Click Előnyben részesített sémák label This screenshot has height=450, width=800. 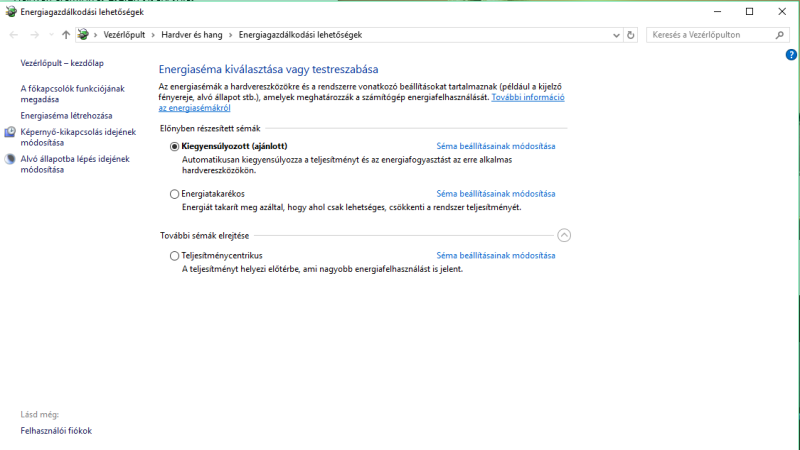210,129
